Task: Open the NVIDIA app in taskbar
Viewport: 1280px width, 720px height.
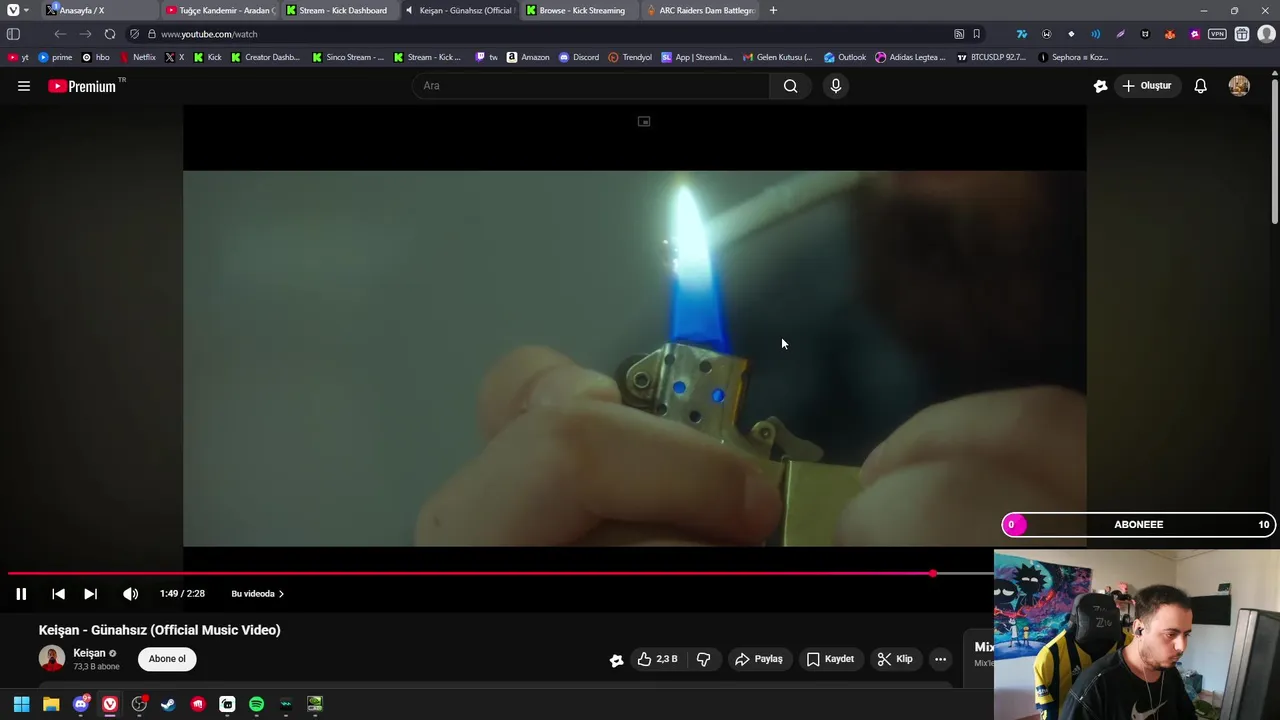Action: click(315, 704)
